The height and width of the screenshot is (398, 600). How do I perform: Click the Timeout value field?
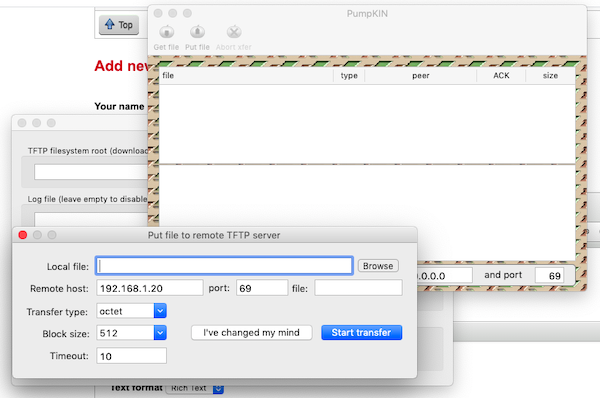(x=131, y=356)
